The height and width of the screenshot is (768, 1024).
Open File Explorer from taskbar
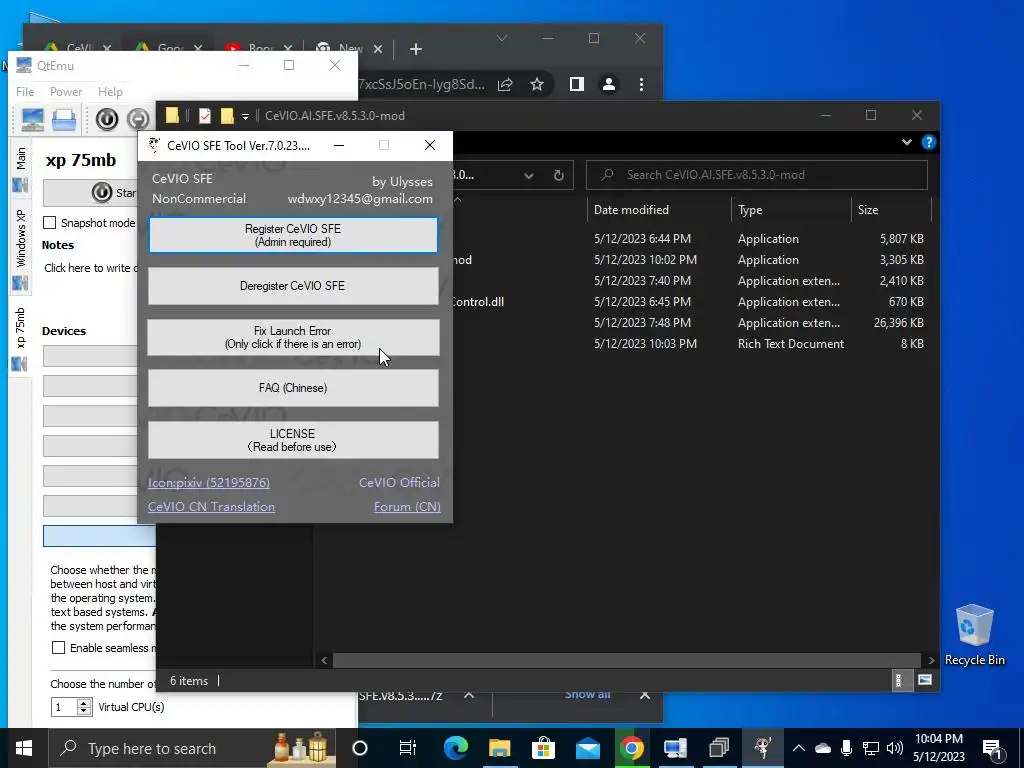click(x=500, y=748)
